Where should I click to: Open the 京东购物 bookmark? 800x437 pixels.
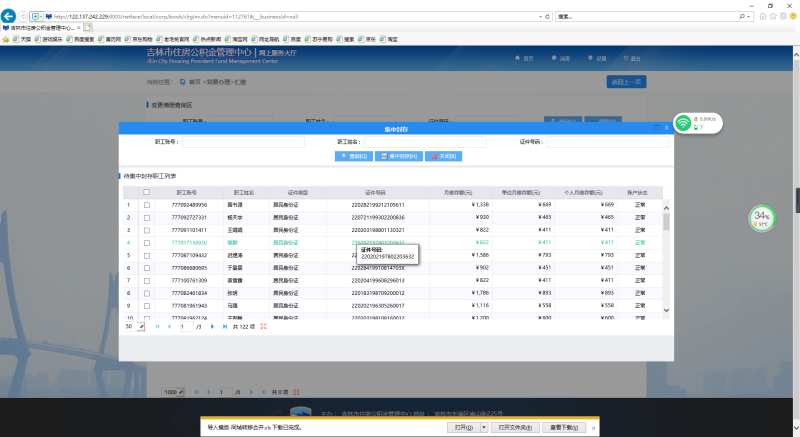139,39
